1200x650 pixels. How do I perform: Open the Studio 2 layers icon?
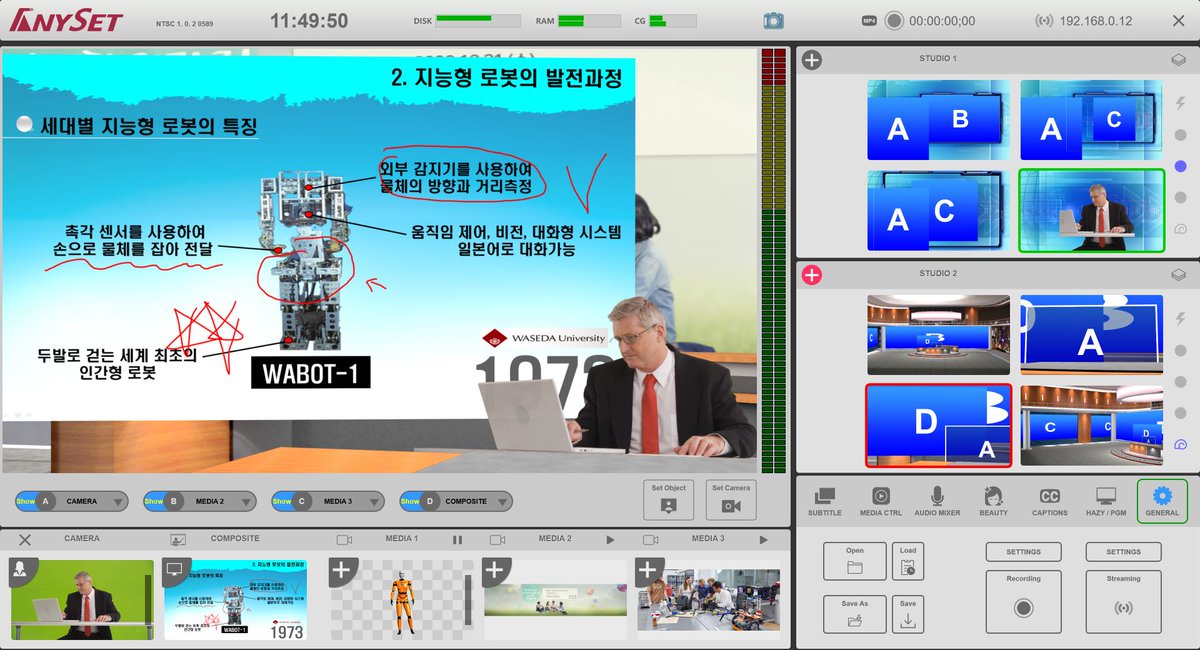tap(1179, 275)
